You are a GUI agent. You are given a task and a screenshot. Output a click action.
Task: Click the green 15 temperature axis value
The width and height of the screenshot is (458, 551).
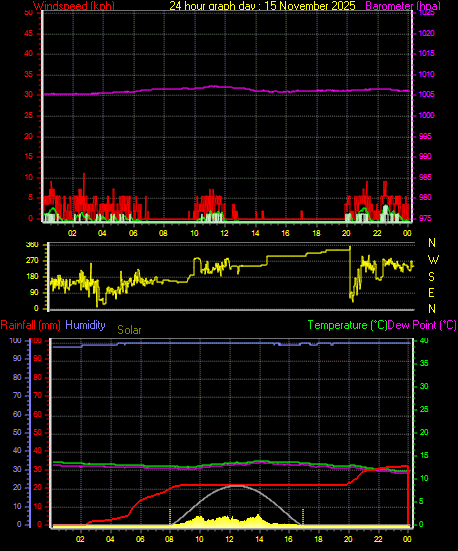click(424, 455)
